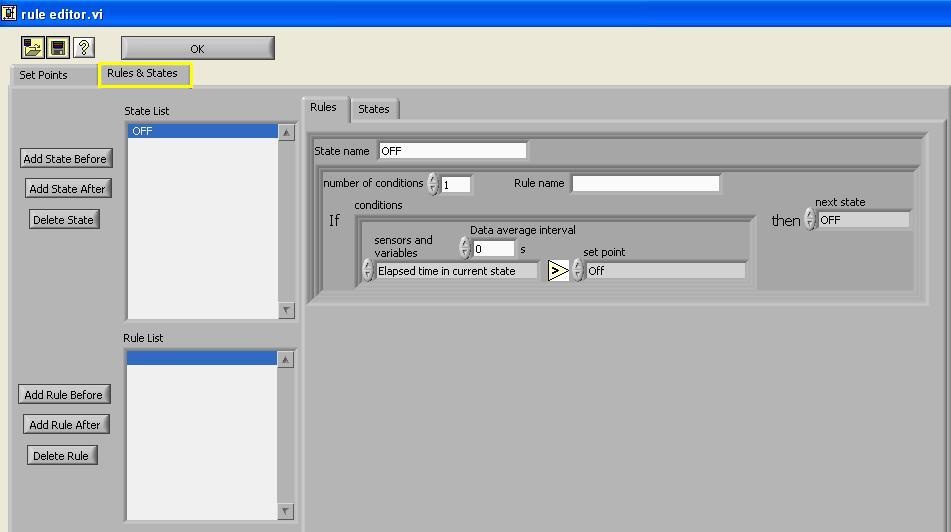Open the Elapsed time in current state selector
Image resolution: width=951 pixels, height=532 pixels.
point(456,271)
